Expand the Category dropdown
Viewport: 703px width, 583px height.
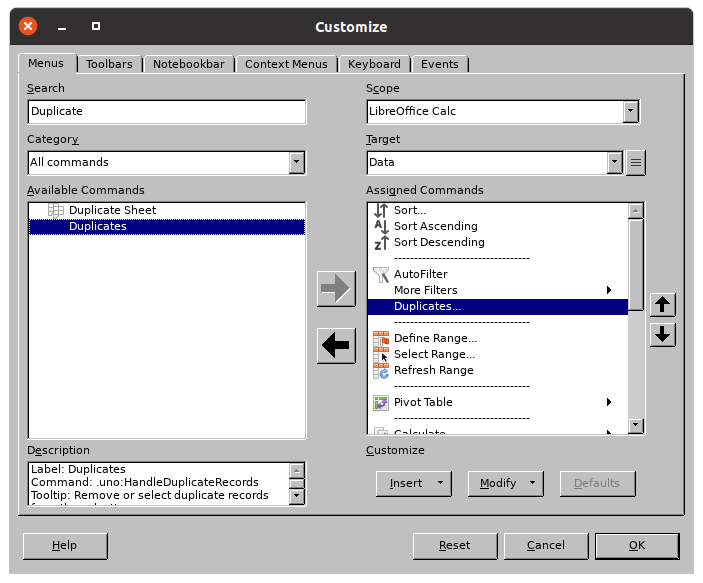tap(296, 162)
